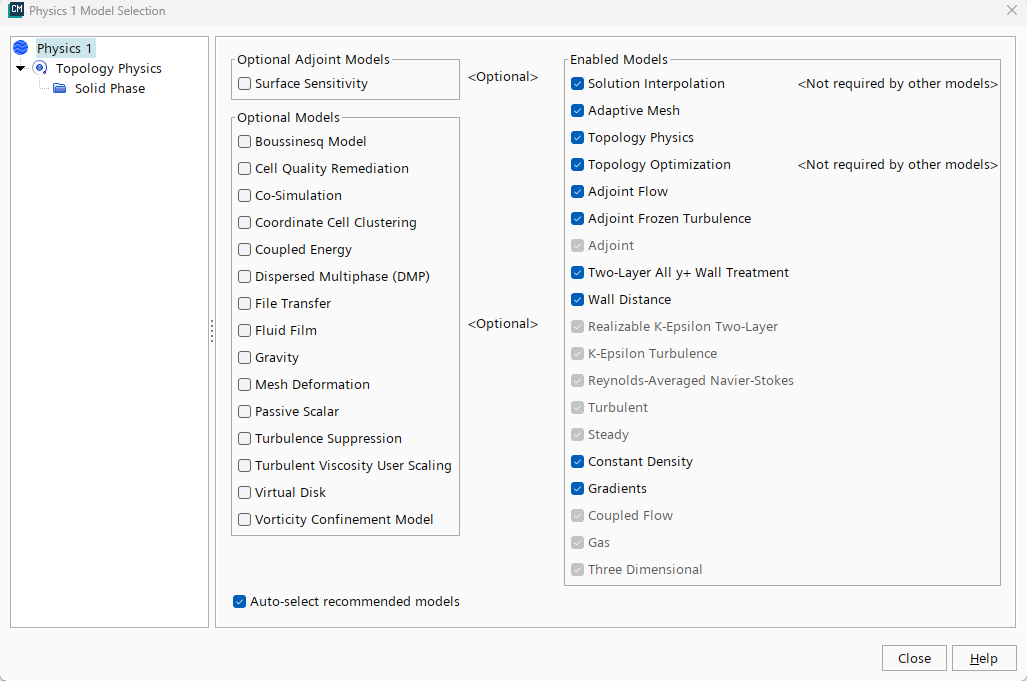This screenshot has height=681, width=1027.
Task: Click greyed Steady checkbox
Action: (x=577, y=435)
